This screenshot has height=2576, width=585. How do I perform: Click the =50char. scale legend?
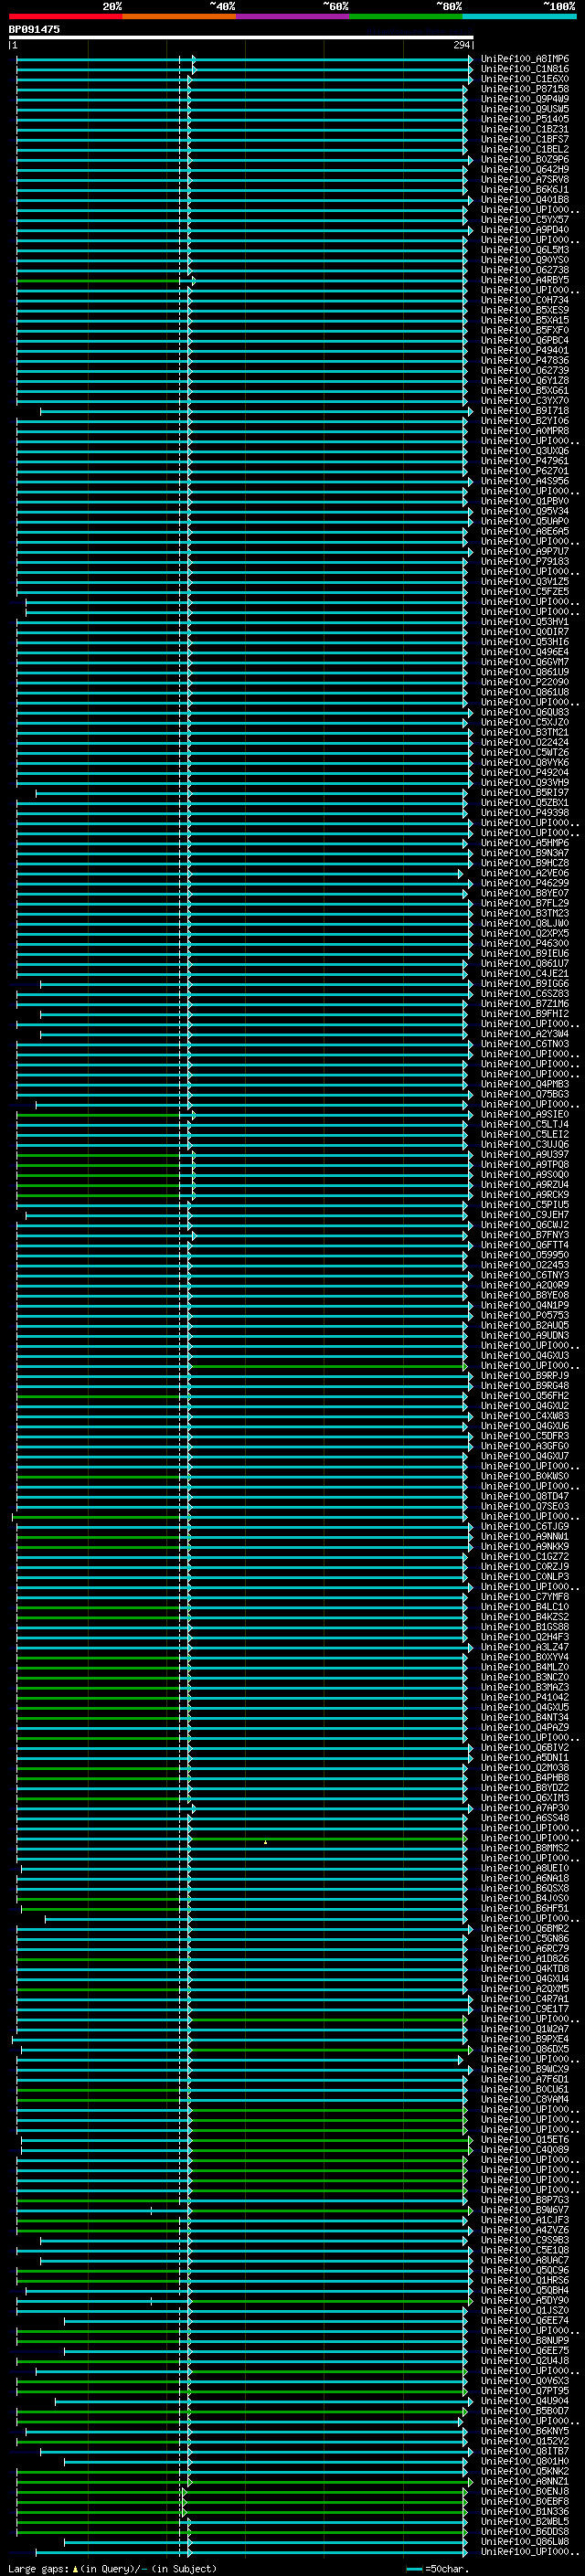pos(438,2569)
